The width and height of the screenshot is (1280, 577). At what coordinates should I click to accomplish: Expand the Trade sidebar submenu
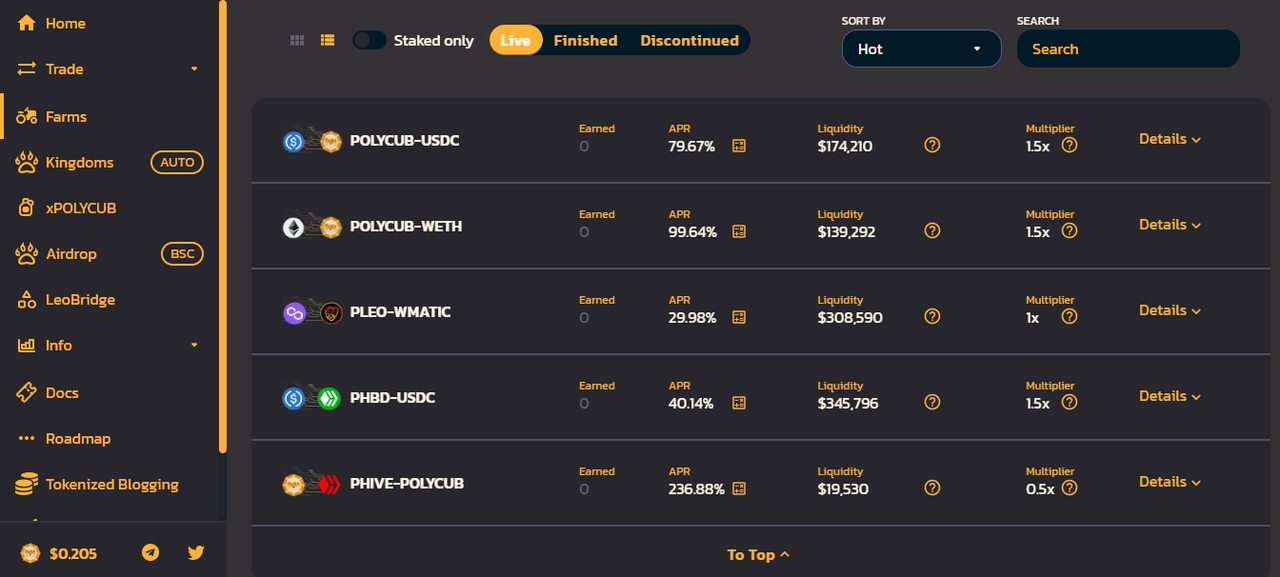click(194, 69)
